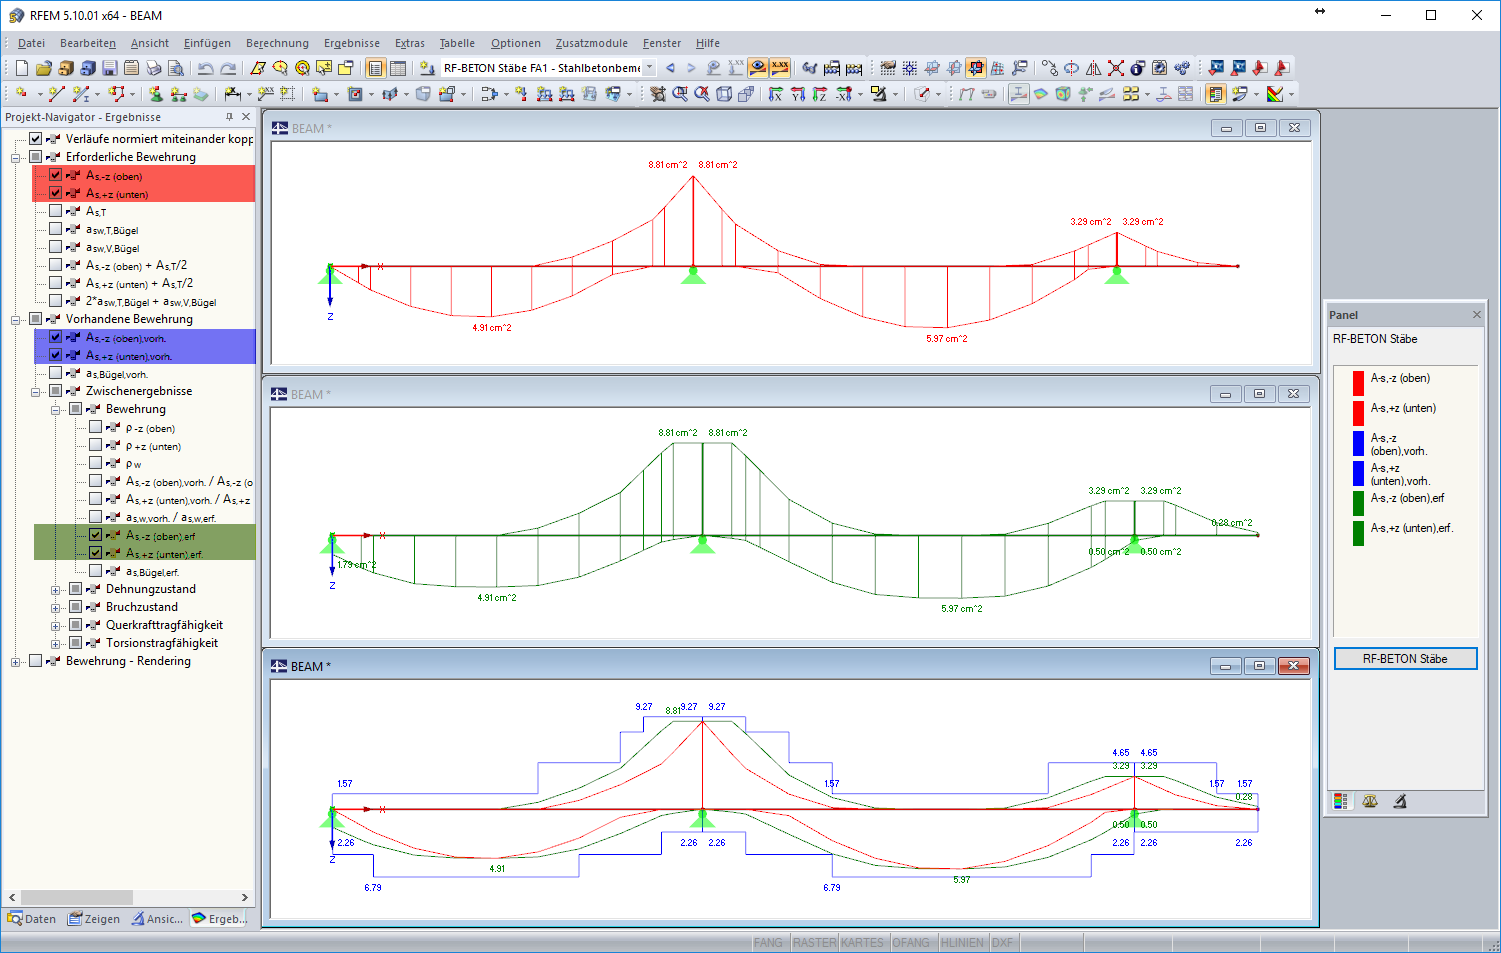
Task: Expand the Bruchzustand node
Action: pyautogui.click(x=55, y=608)
